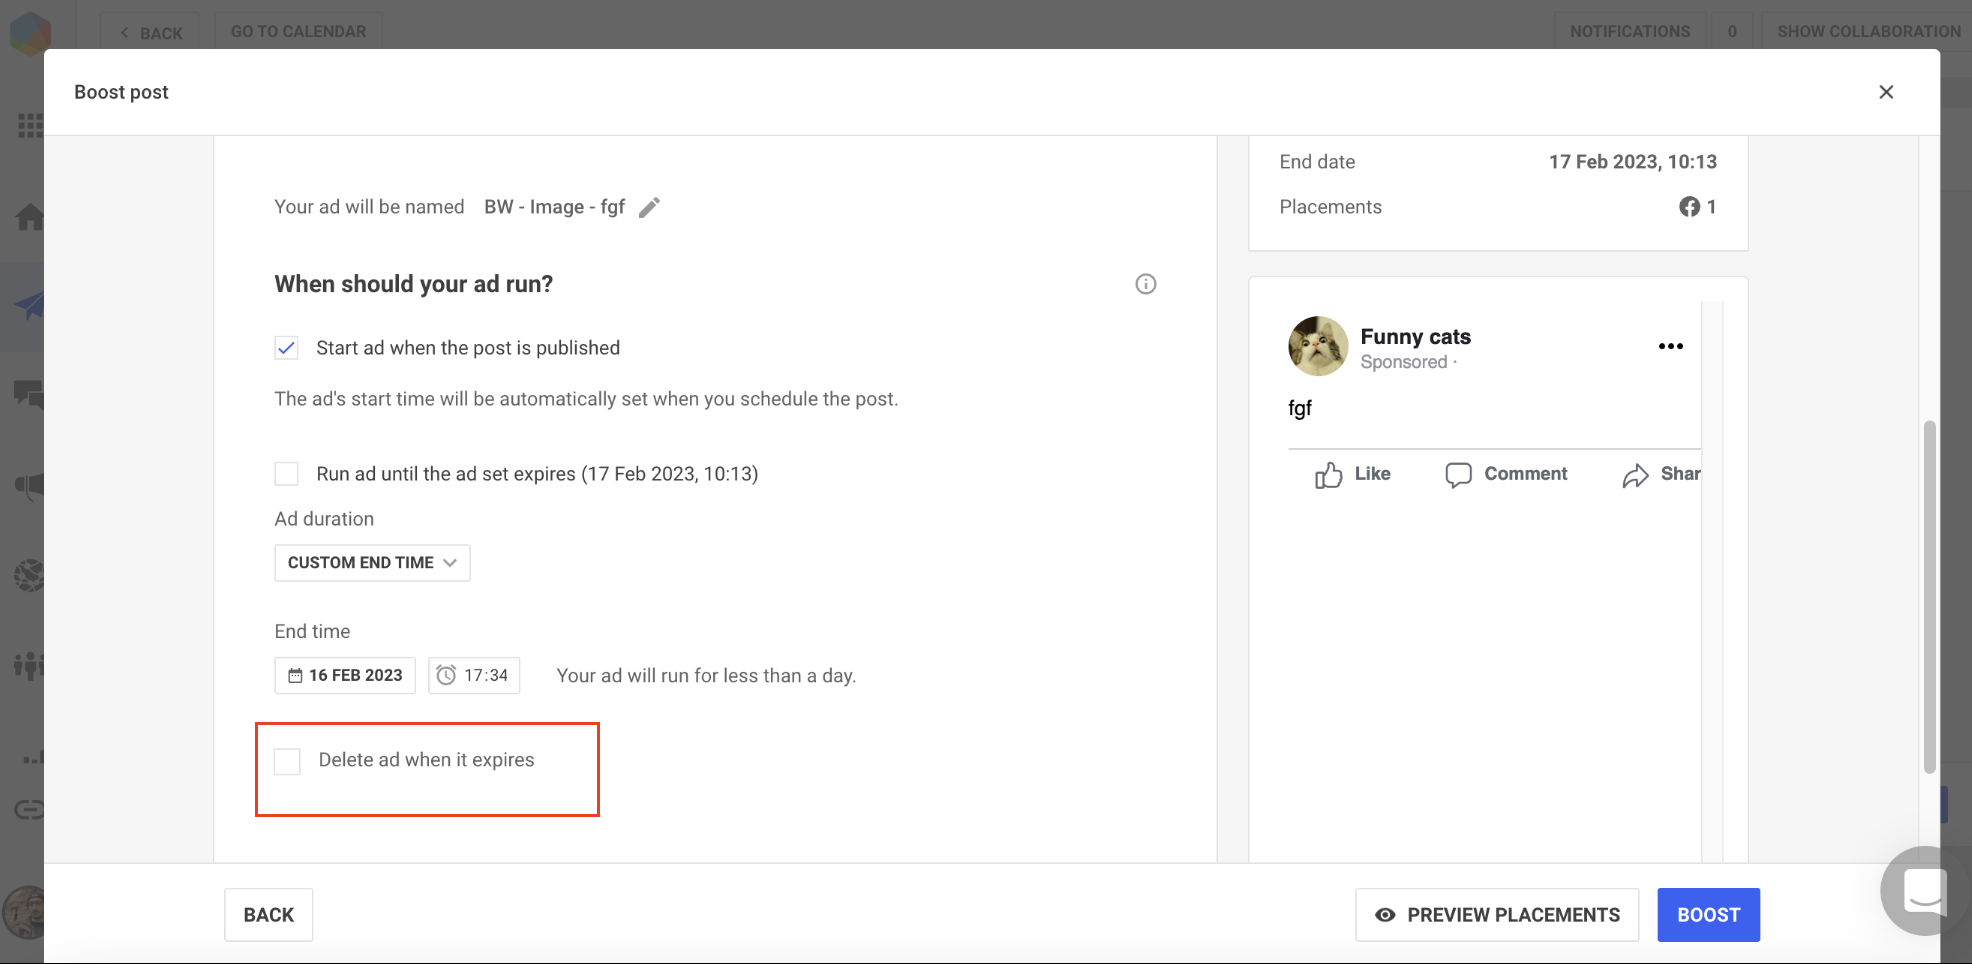Click BACK button in dialog footer
Image resolution: width=1972 pixels, height=964 pixels.
click(269, 915)
